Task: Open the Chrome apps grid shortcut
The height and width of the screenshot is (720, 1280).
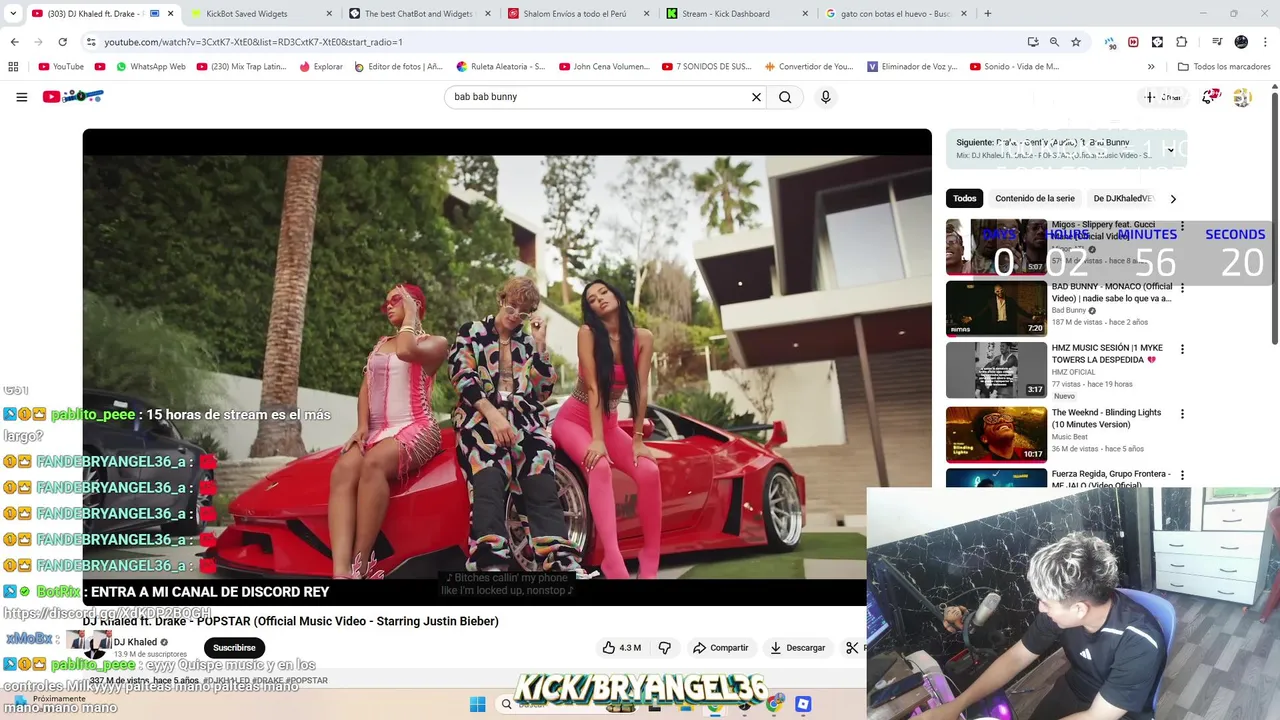Action: [x=13, y=67]
